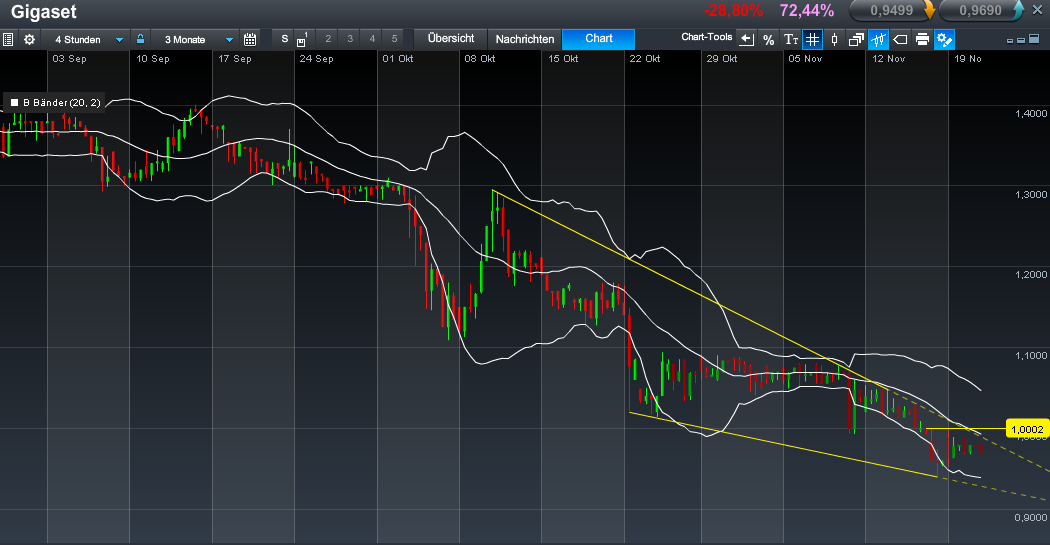Click the price label tag icon
Viewport: 1050px width, 545px height.
click(900, 40)
